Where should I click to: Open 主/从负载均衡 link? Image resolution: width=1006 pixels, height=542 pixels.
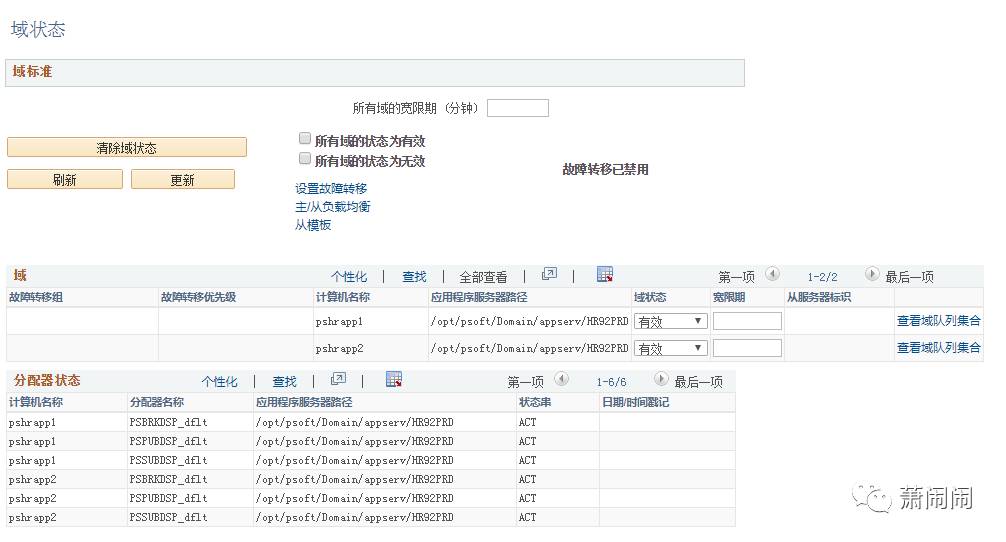pos(332,207)
